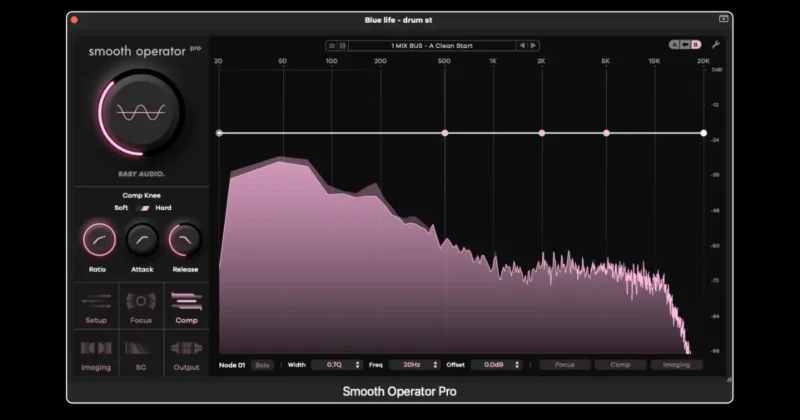Select B state in A/B compare

(695, 45)
